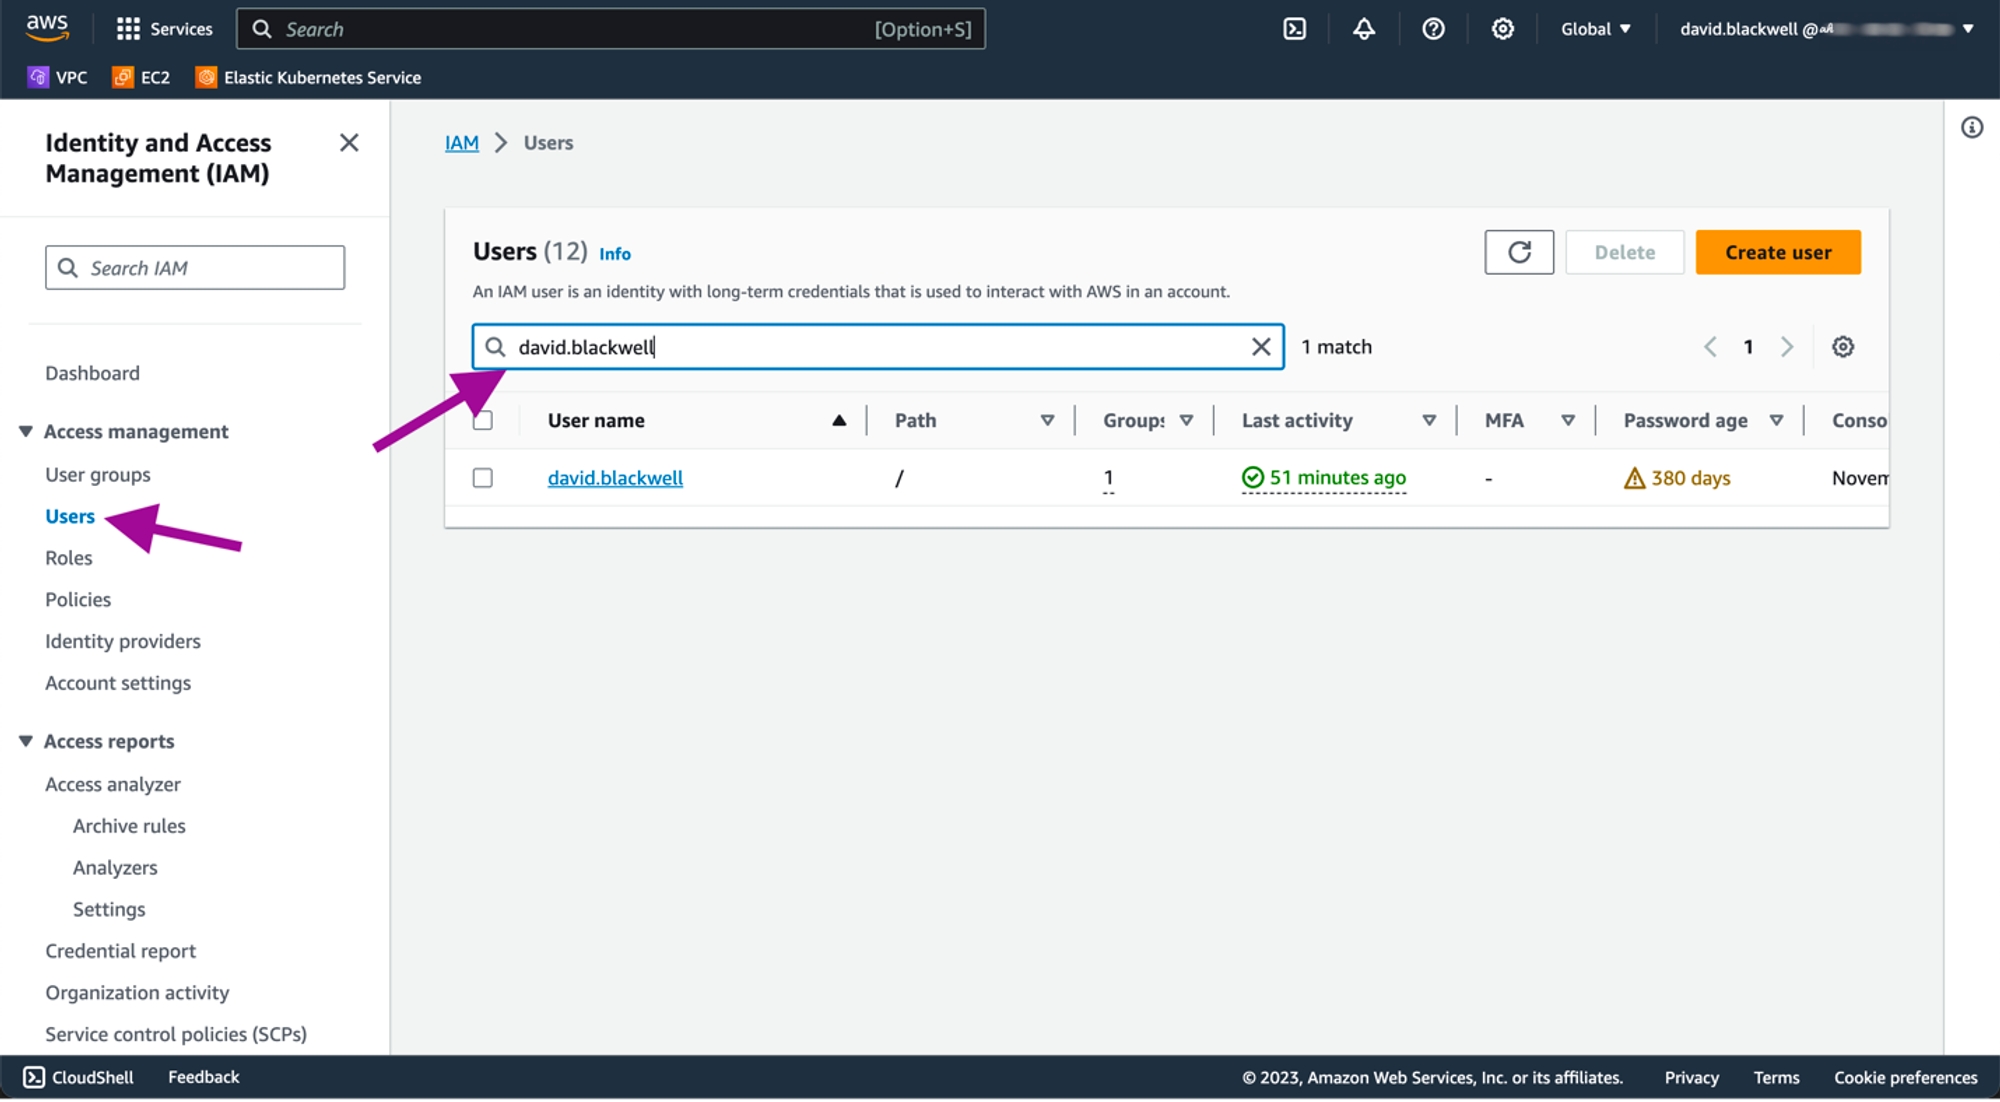Viewport: 2000px width, 1102px height.
Task: Click the Create user button
Action: point(1777,252)
